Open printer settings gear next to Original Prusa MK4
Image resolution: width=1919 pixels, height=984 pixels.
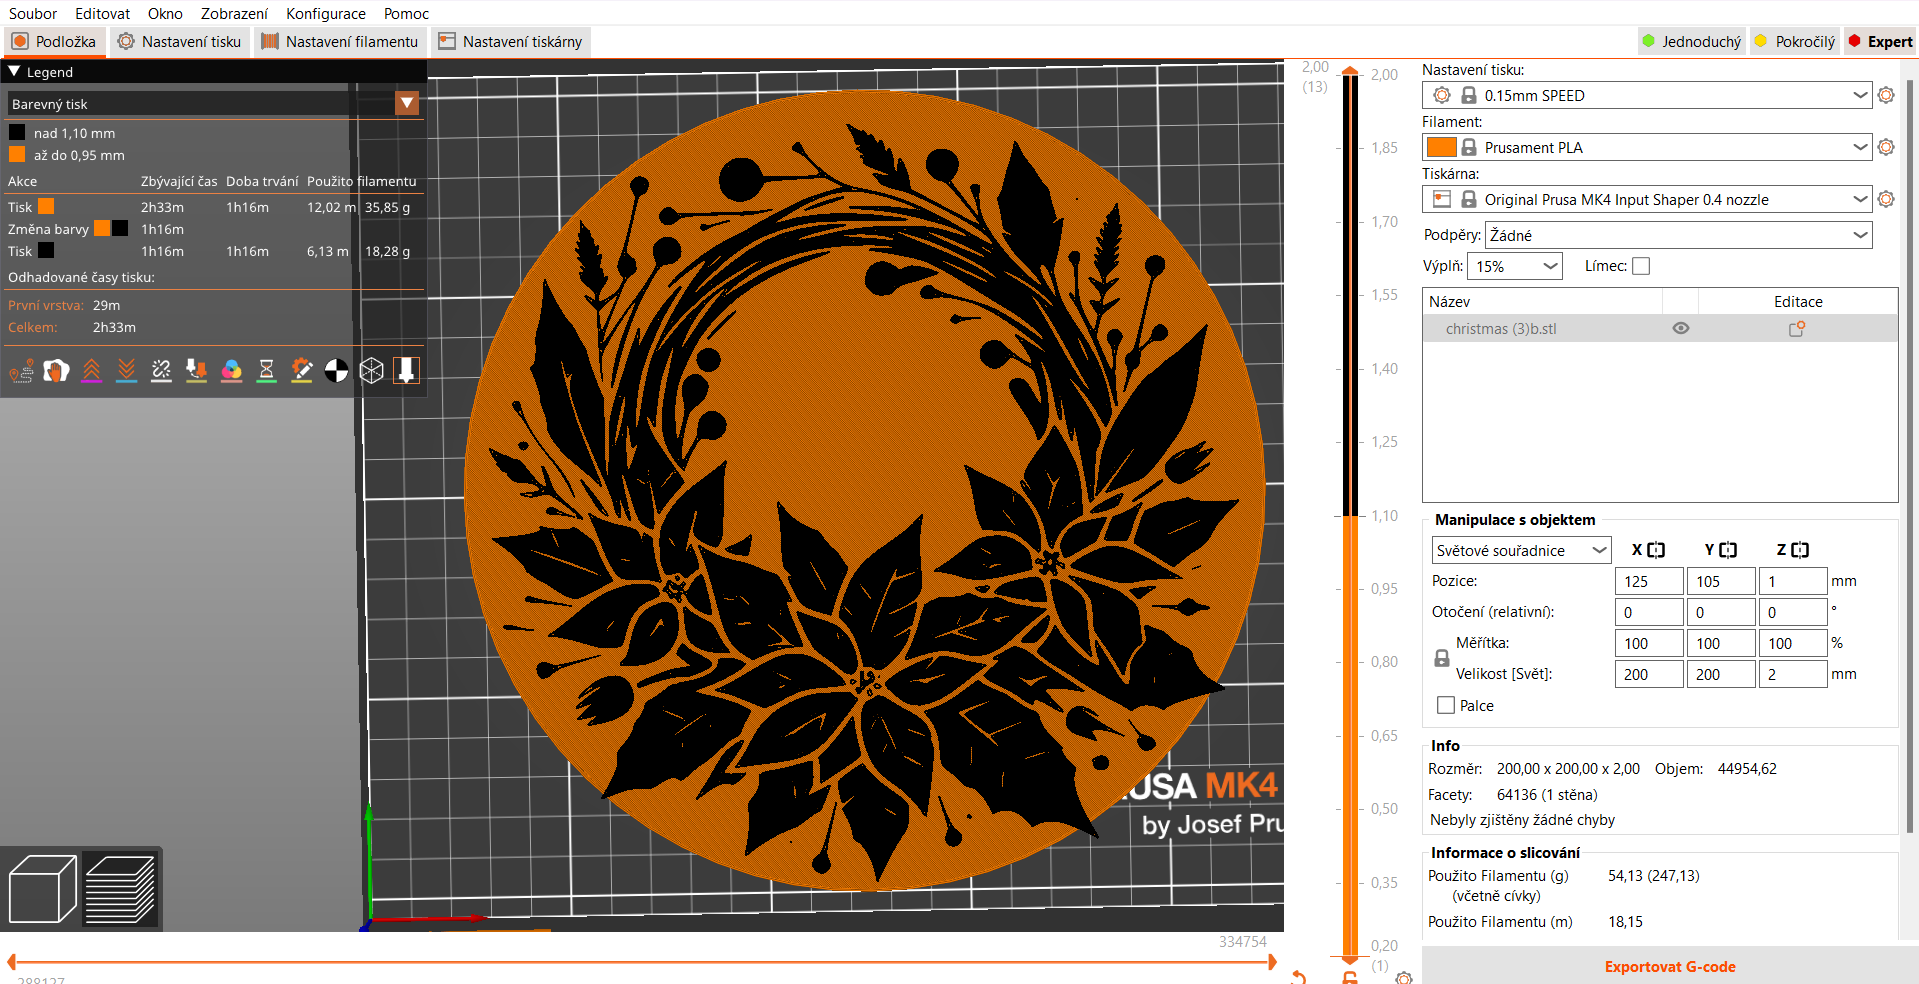(1886, 199)
